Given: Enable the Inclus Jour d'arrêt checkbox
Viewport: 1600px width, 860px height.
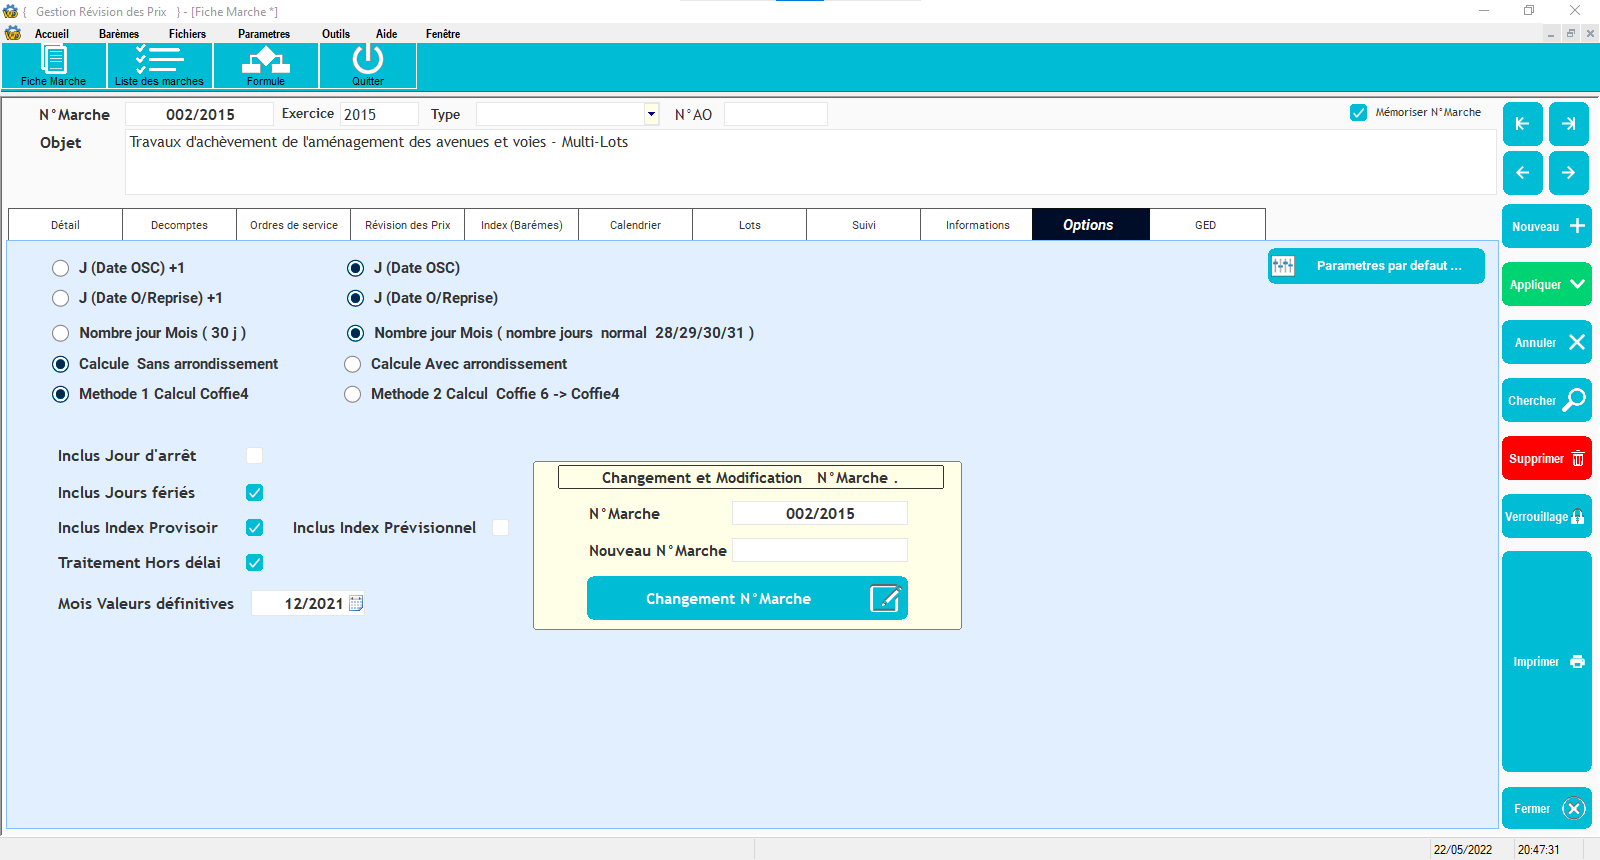Looking at the screenshot, I should click(x=255, y=456).
